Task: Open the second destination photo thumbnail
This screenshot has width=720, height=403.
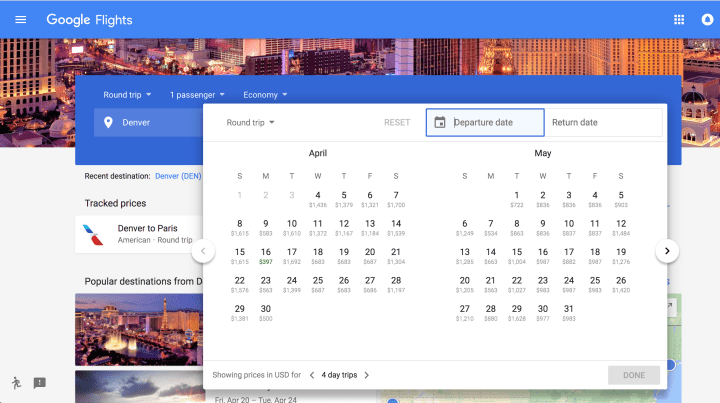Action: [139, 386]
